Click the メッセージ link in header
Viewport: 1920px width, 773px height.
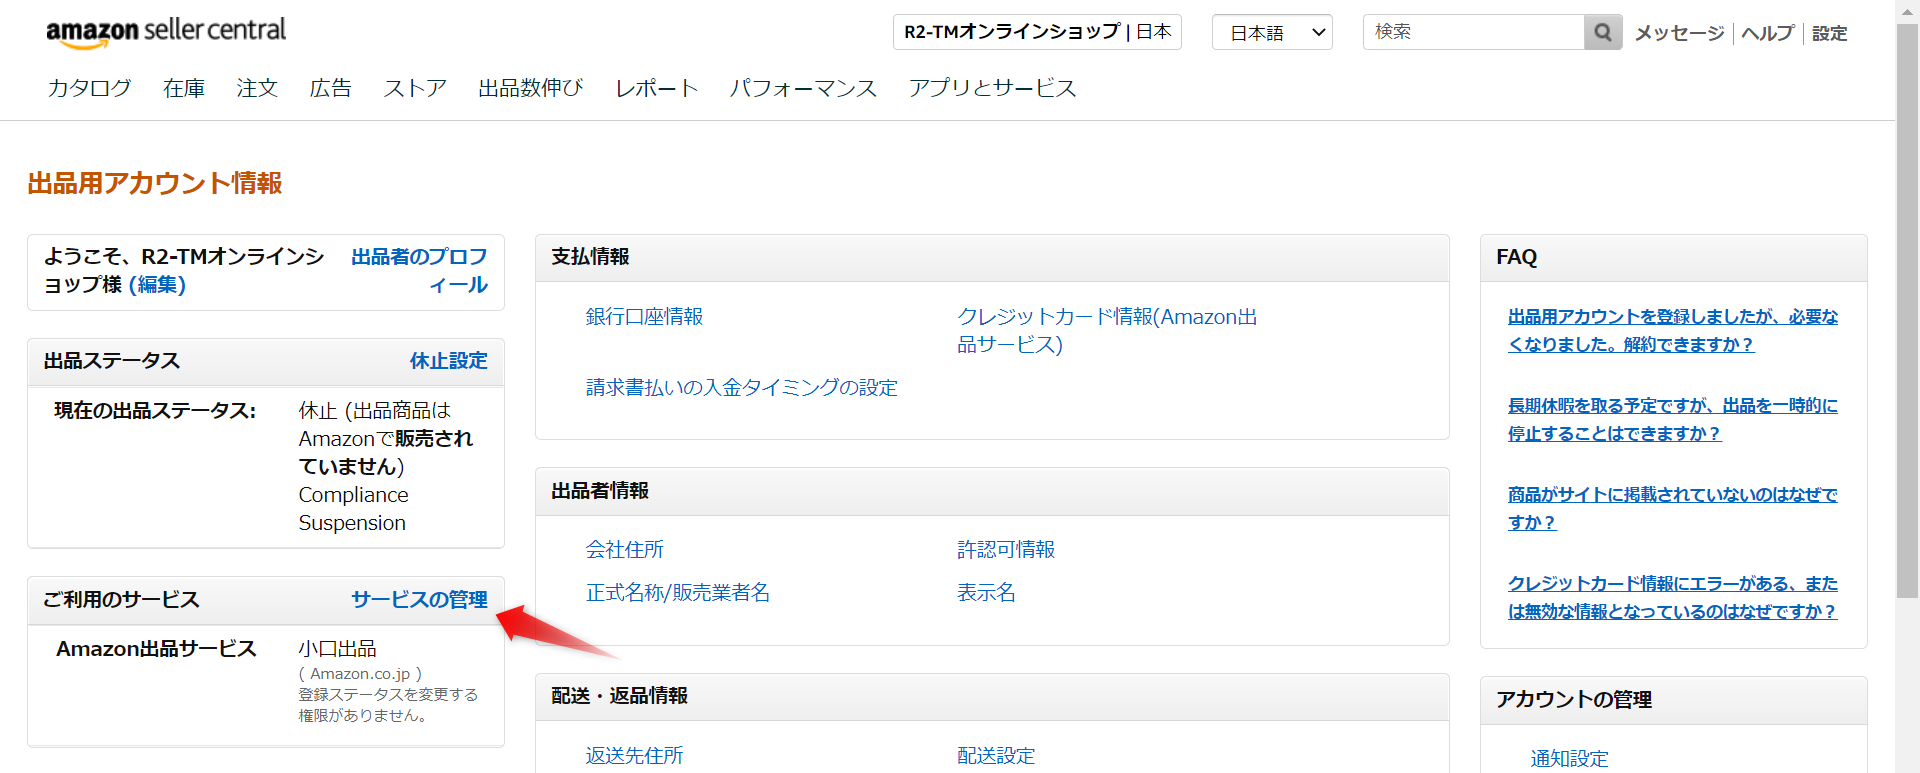[1679, 33]
